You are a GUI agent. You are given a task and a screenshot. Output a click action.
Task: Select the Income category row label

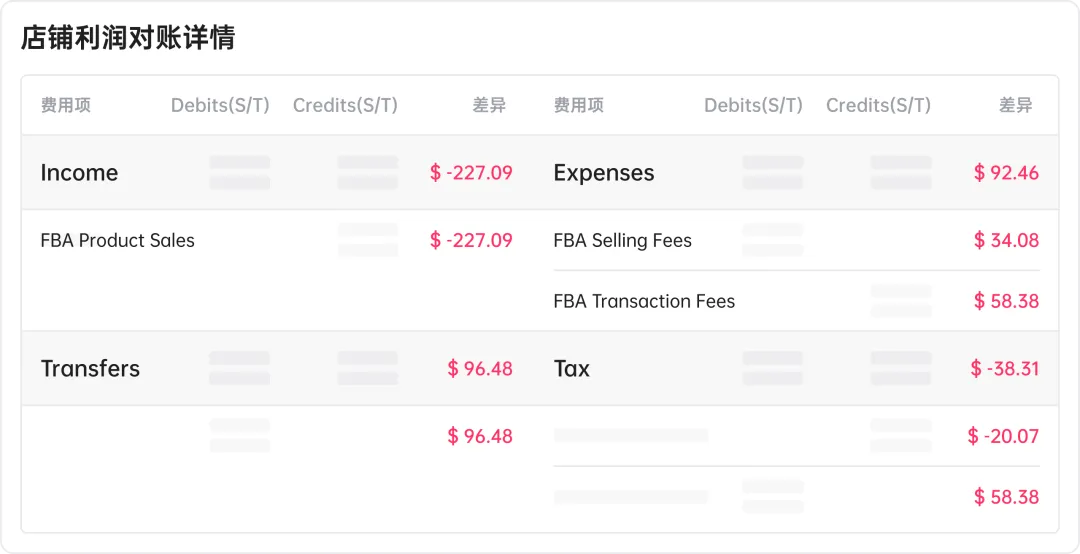coord(79,172)
